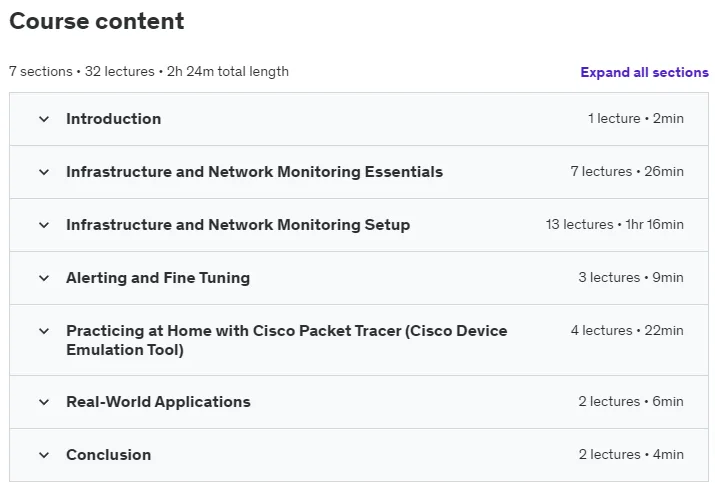Select the Real-World Applications section title

pyautogui.click(x=158, y=401)
